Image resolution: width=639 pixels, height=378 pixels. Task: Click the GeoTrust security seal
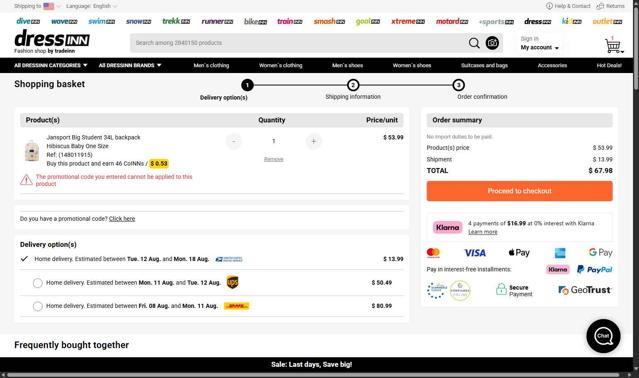pos(584,290)
